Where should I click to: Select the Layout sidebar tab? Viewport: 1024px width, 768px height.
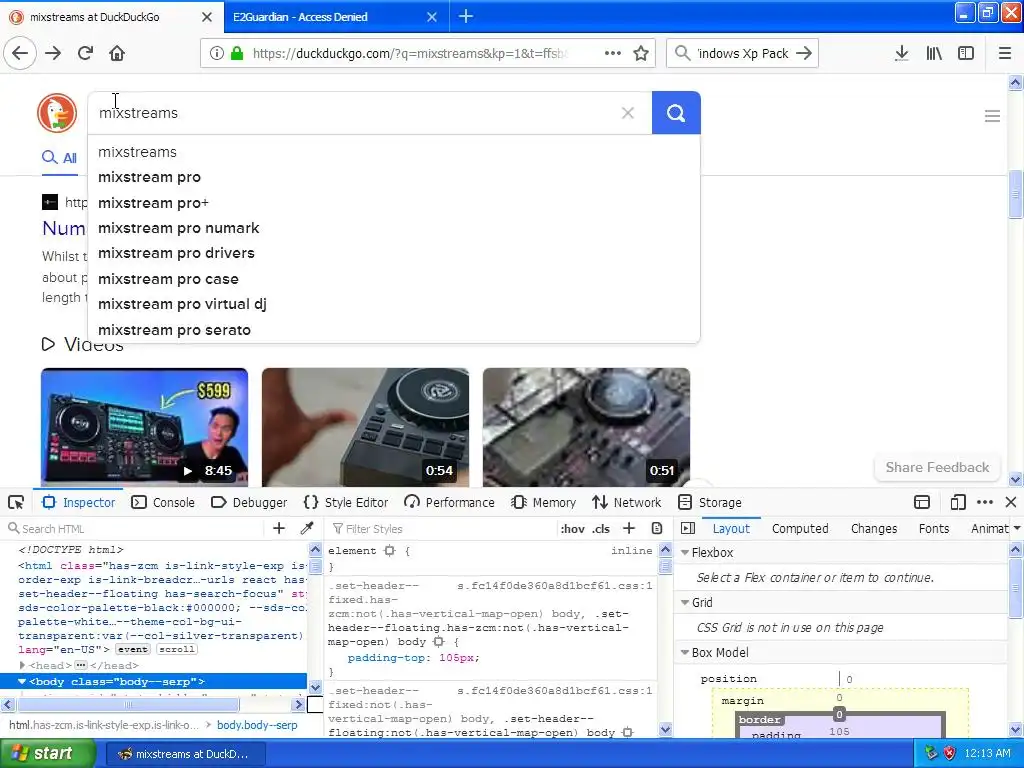(x=731, y=528)
